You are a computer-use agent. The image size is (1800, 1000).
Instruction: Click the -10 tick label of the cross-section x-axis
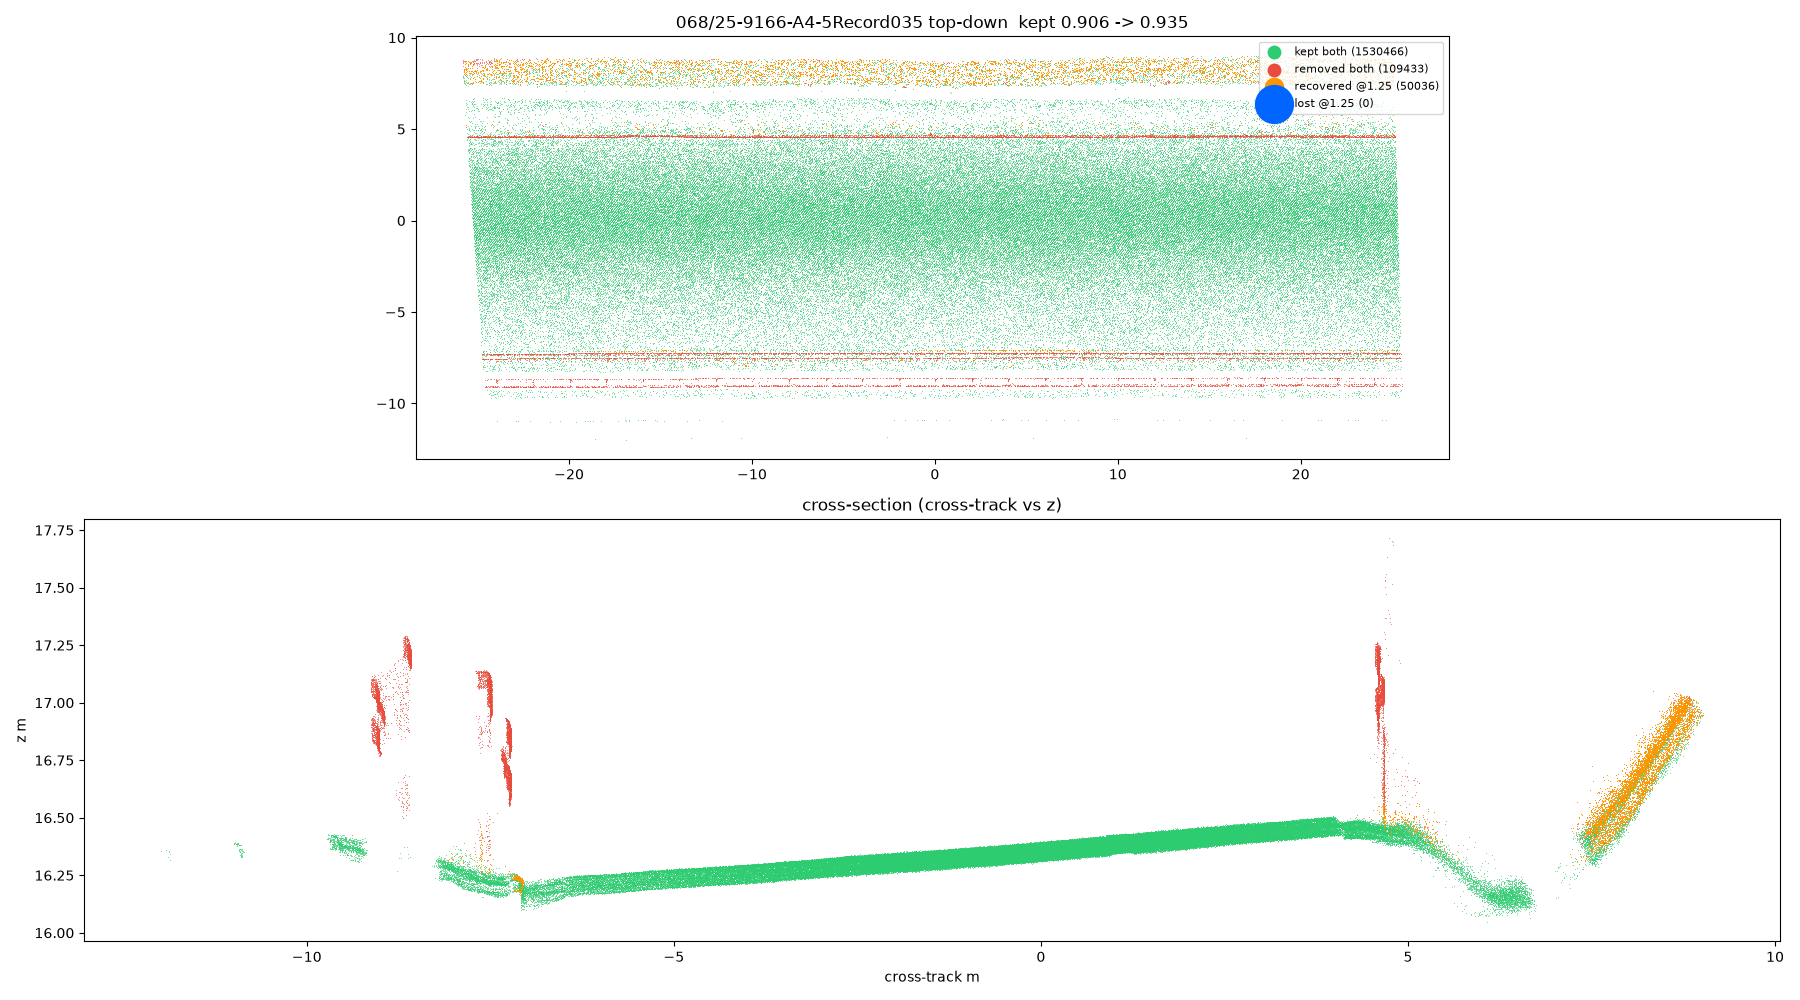pyautogui.click(x=306, y=957)
